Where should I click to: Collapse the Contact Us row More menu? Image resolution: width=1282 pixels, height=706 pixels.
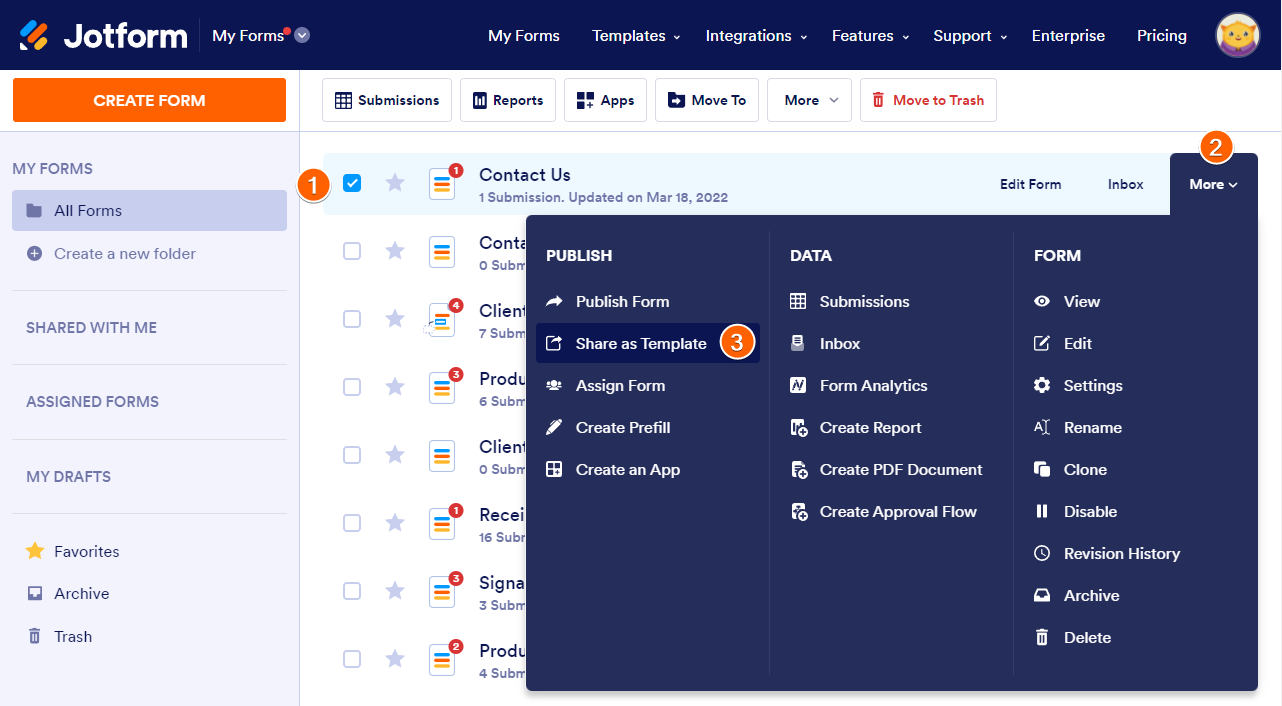point(1214,184)
